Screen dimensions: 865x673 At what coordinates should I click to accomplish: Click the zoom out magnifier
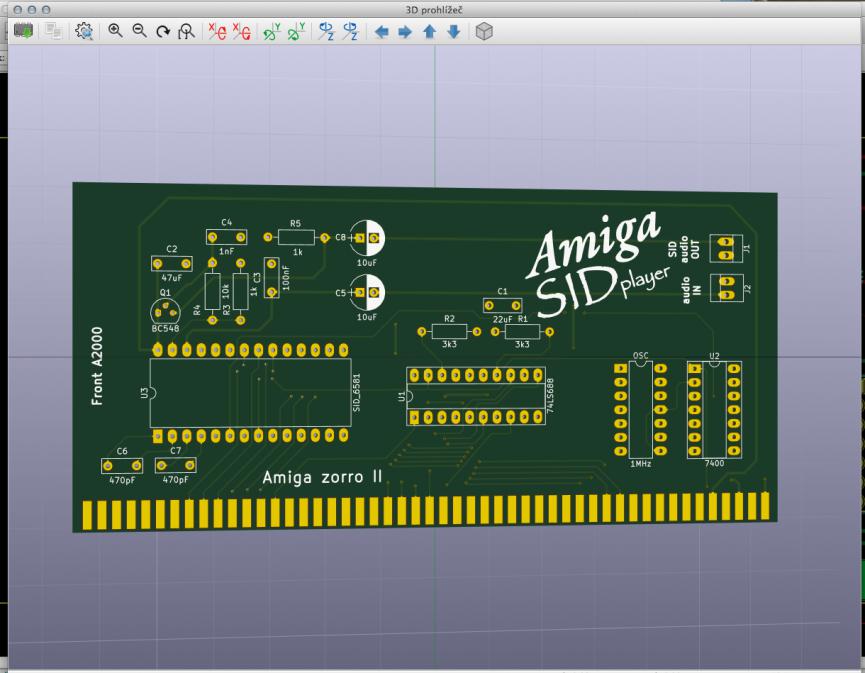[139, 32]
